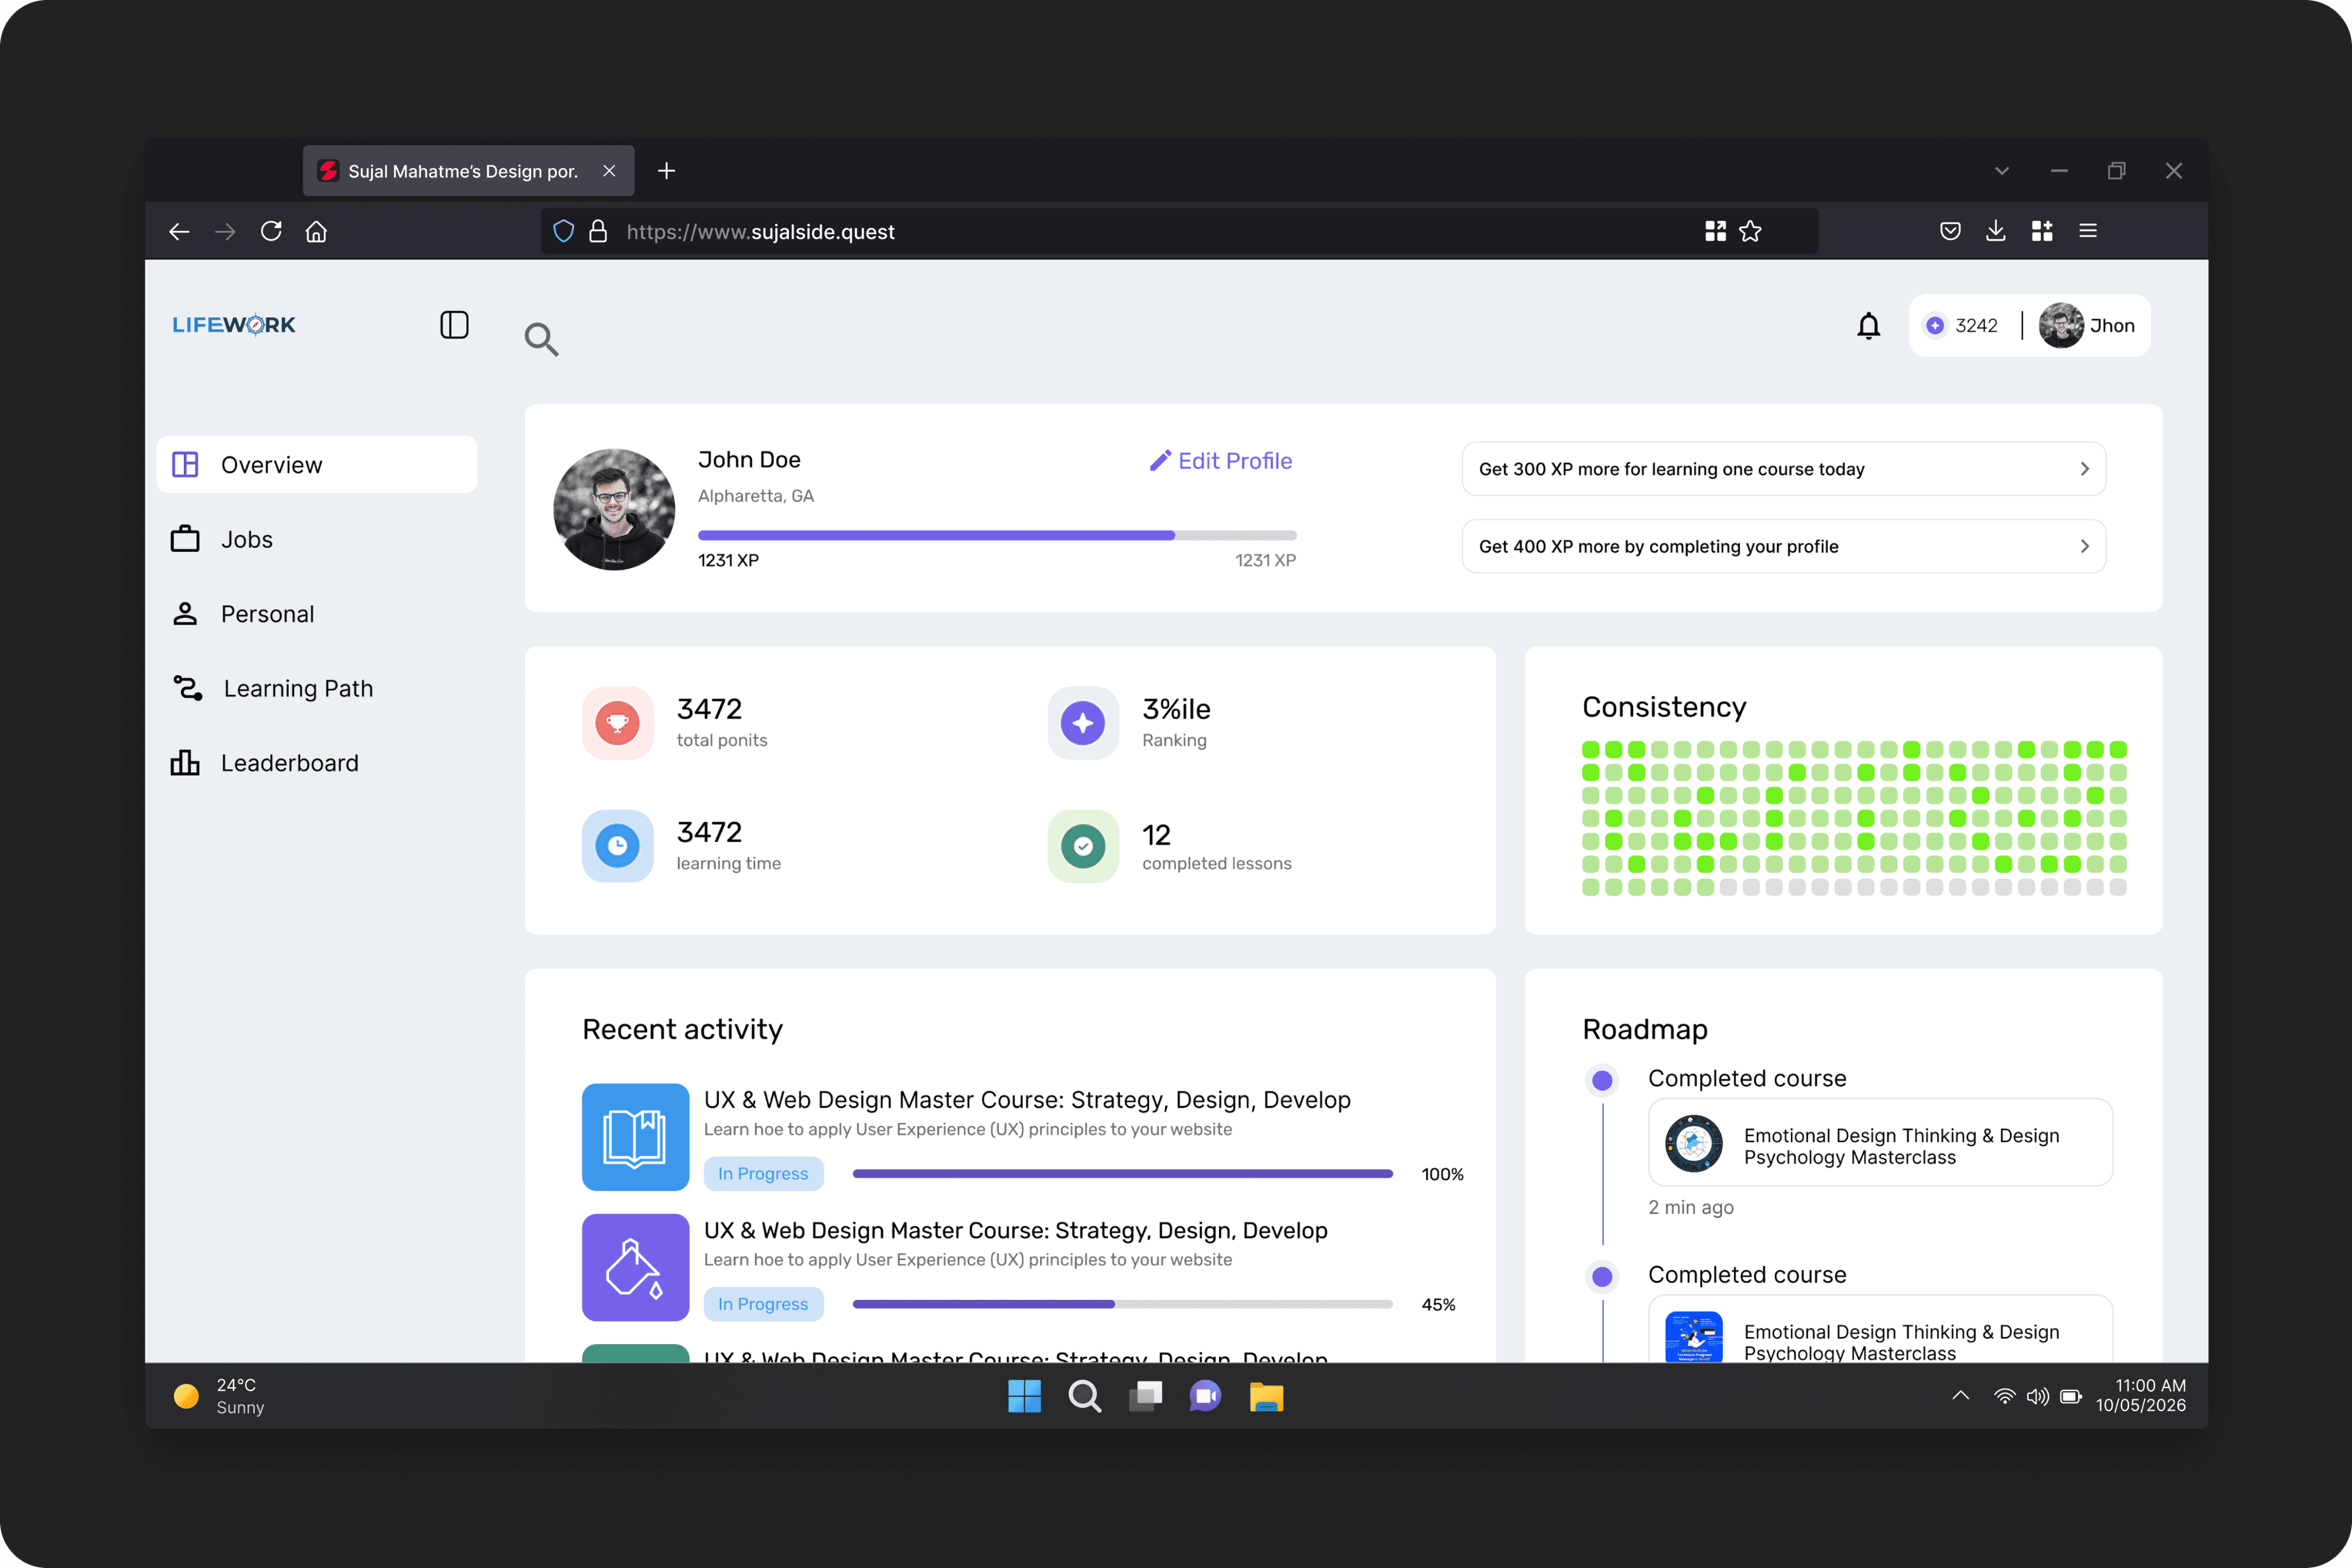
Task: Expand the 300 XP course offer chevron
Action: (2084, 469)
